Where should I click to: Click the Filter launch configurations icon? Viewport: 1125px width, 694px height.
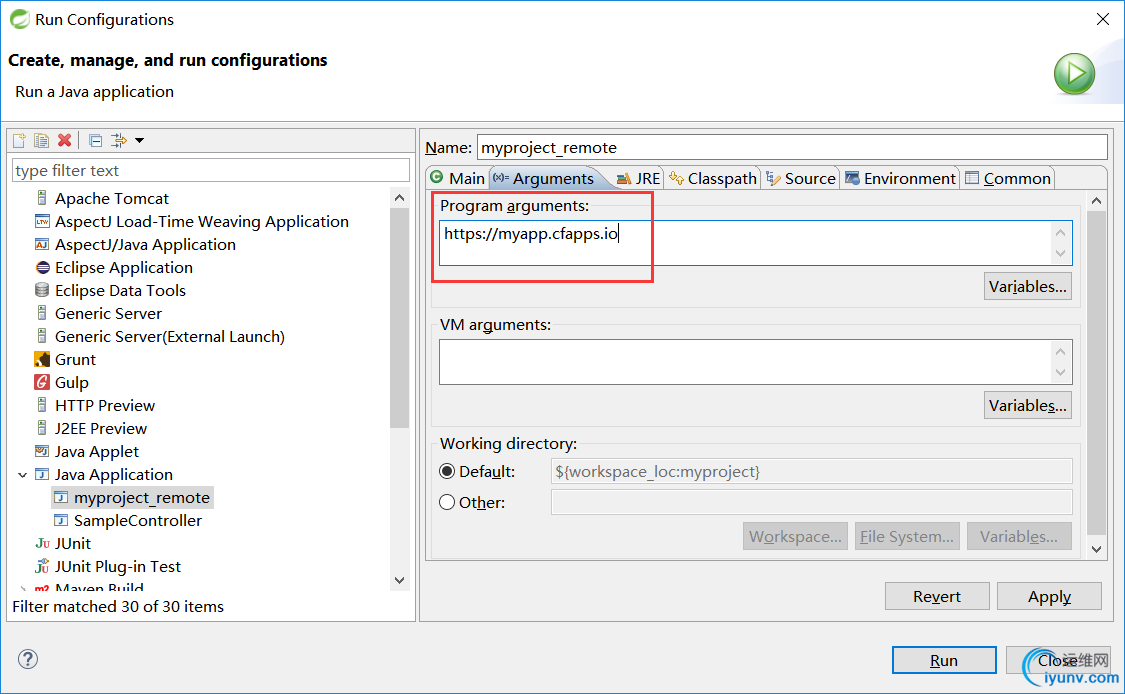(x=118, y=140)
